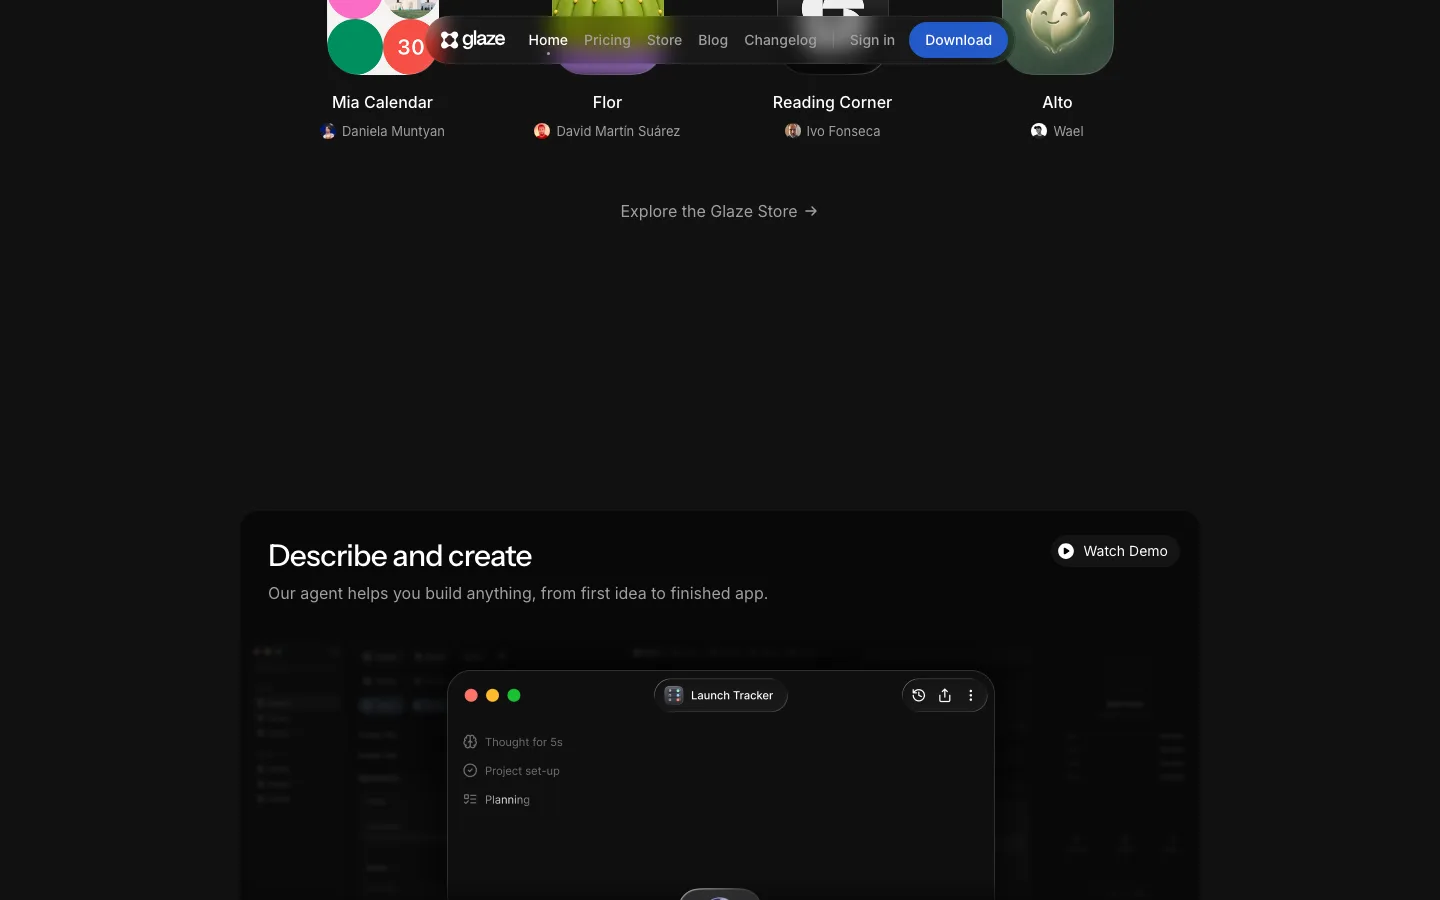The height and width of the screenshot is (900, 1440).
Task: Click the red close dot in the demo window
Action: tap(471, 695)
